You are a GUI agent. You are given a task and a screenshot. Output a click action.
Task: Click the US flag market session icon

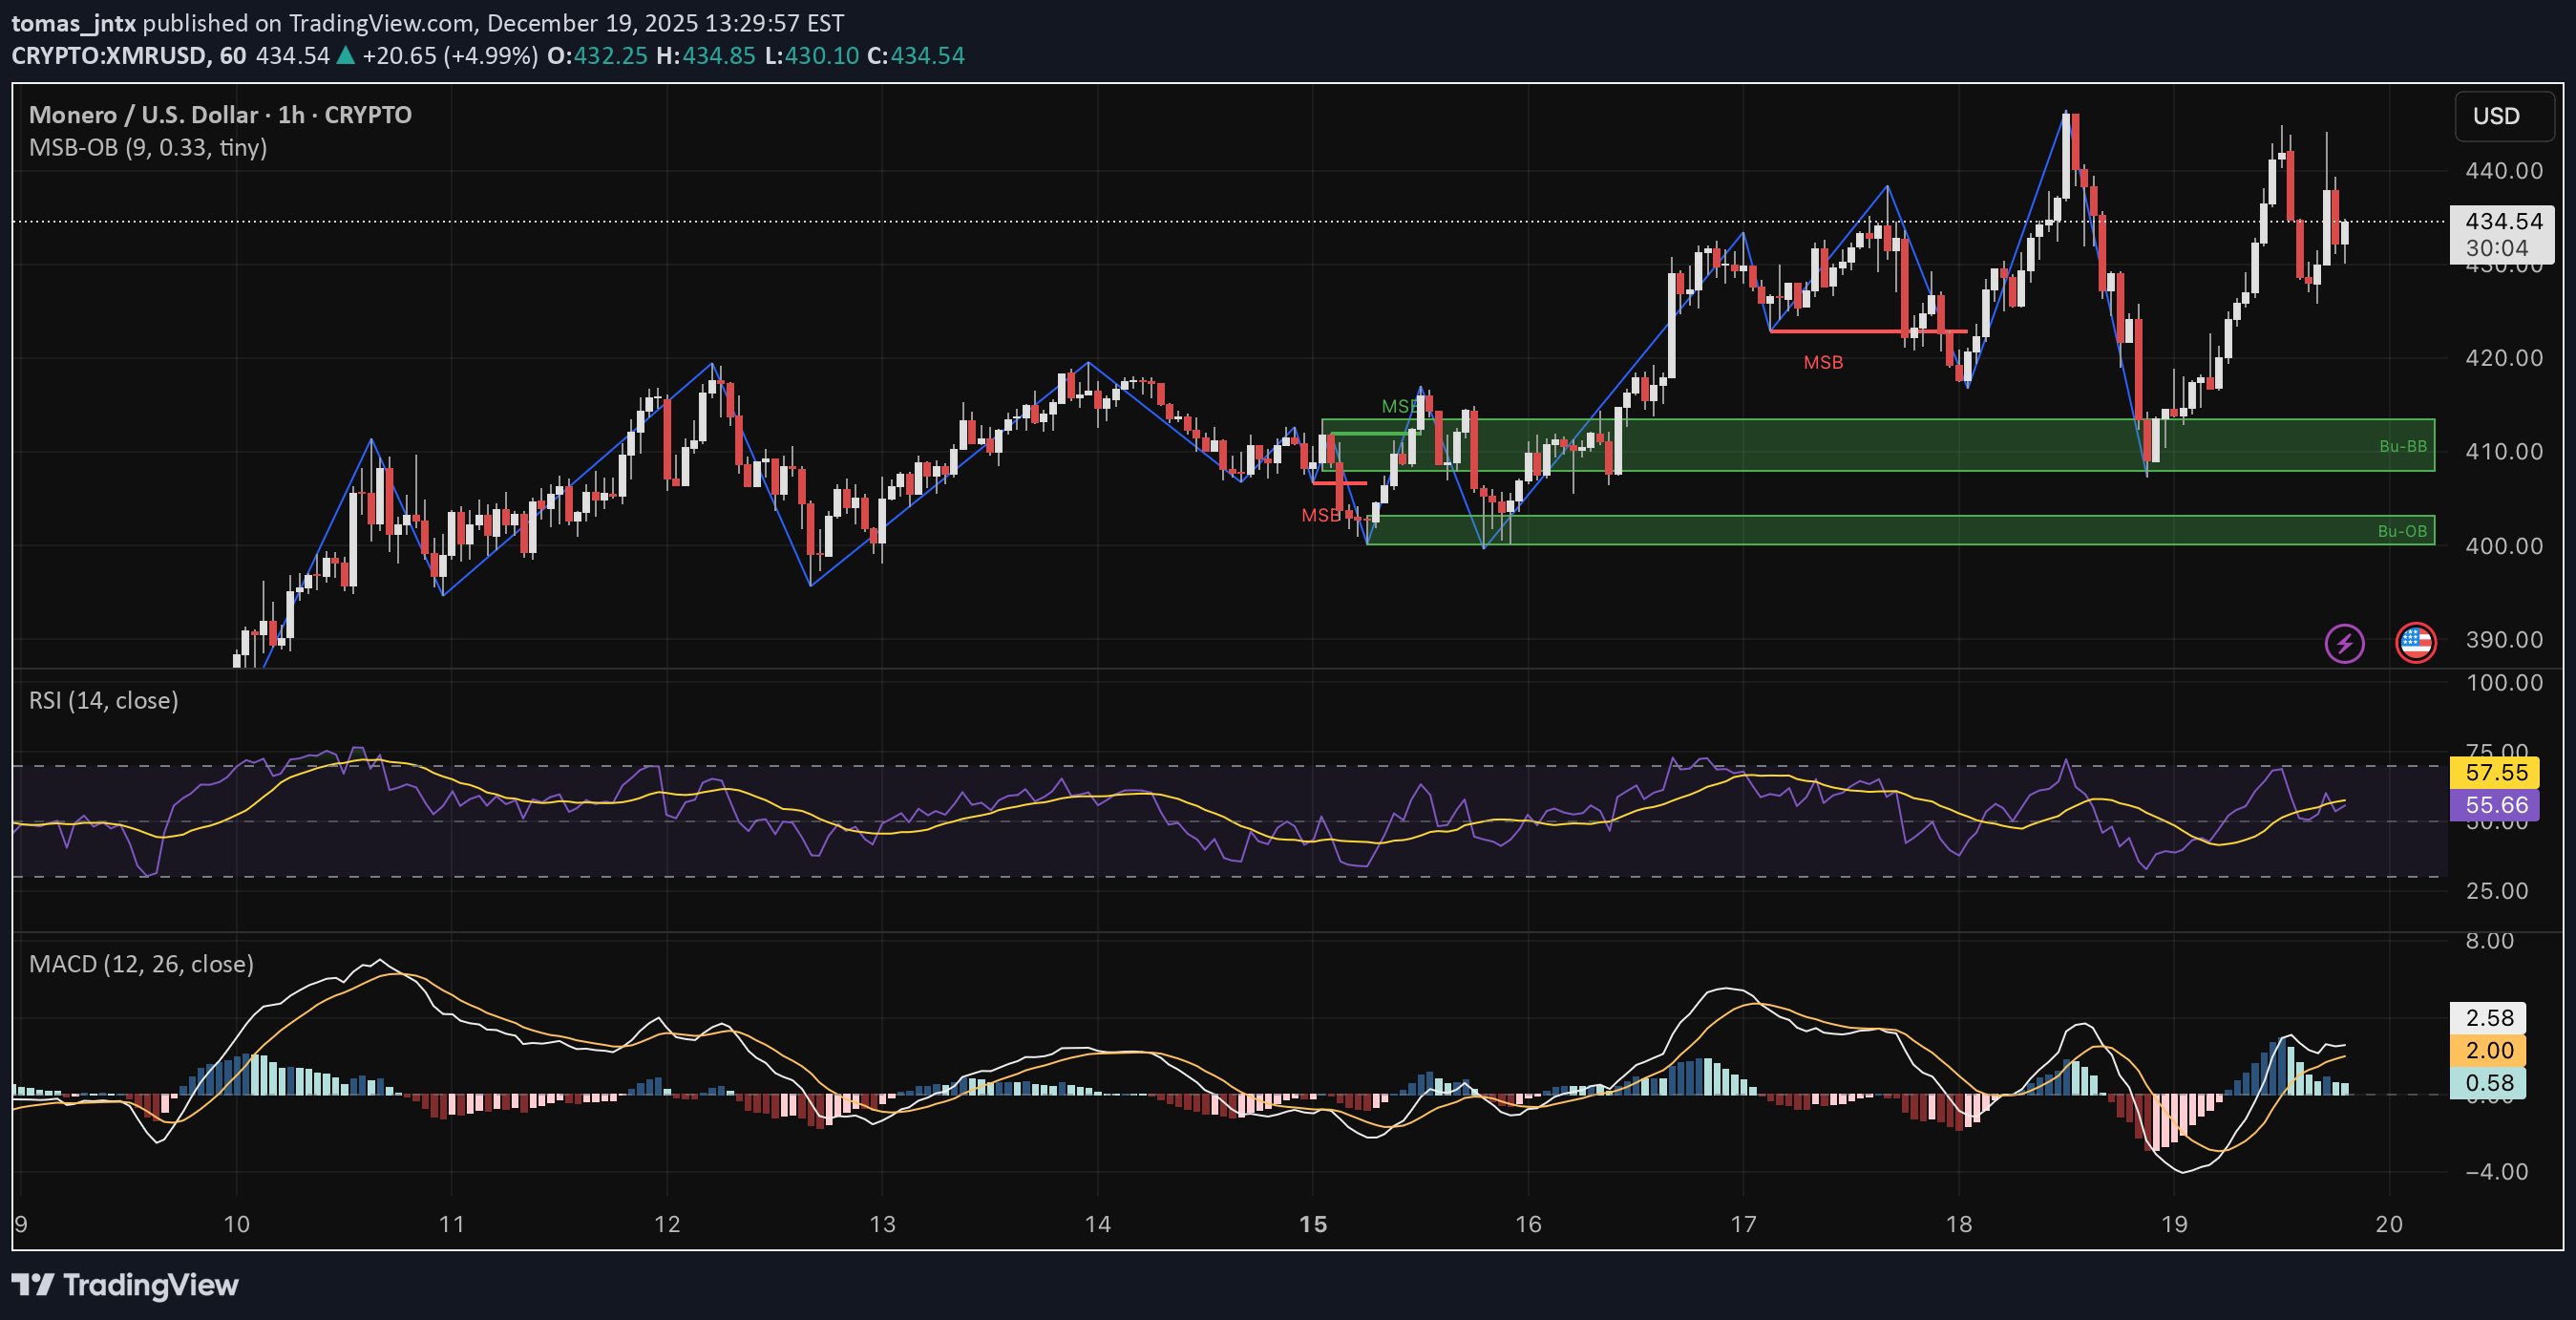pos(2417,643)
